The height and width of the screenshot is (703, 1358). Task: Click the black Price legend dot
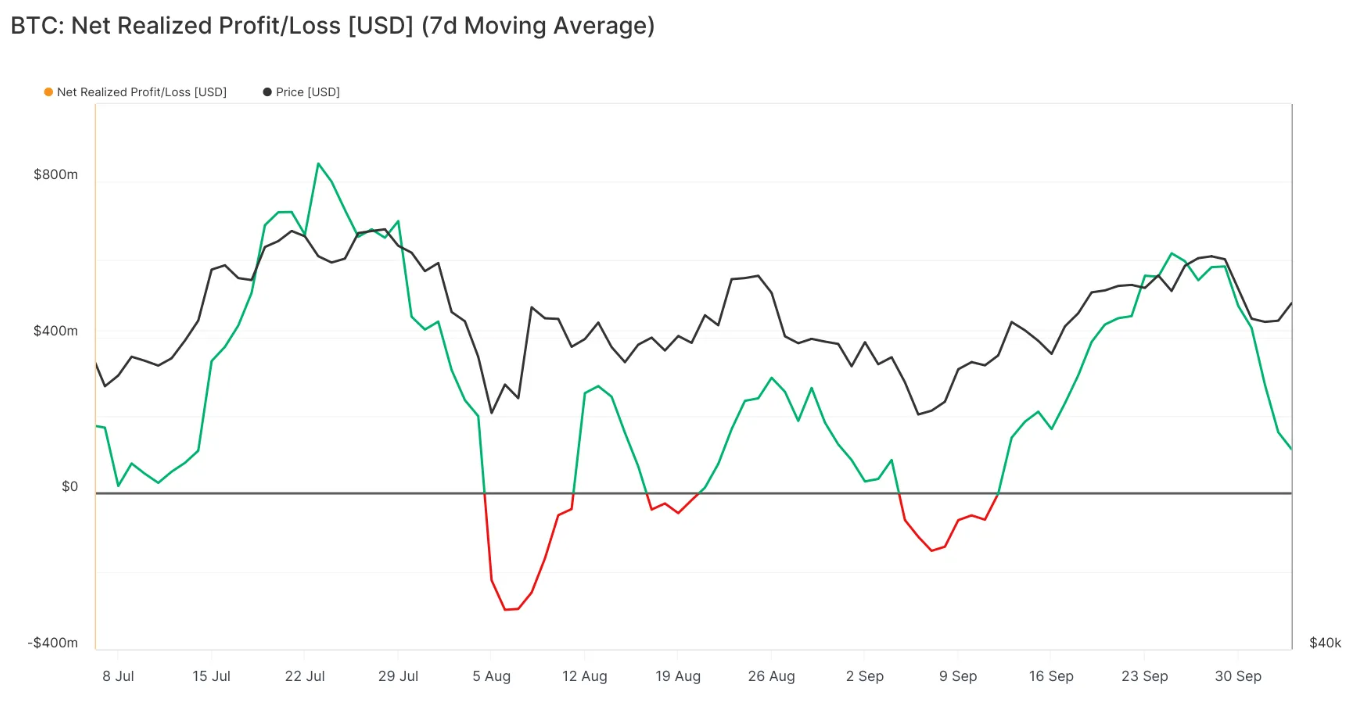click(267, 92)
